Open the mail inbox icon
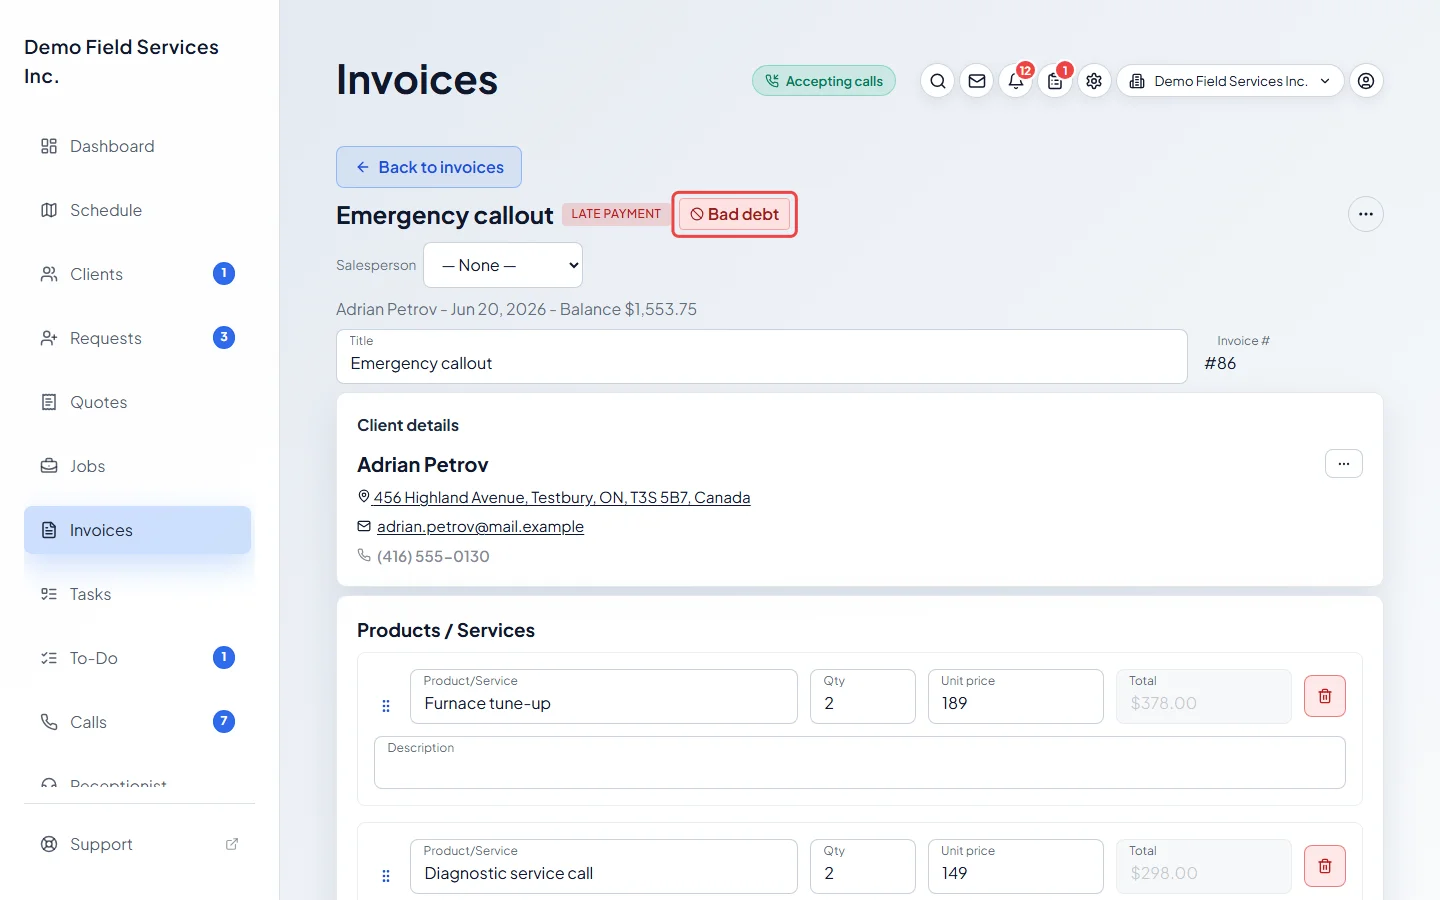1440x900 pixels. pyautogui.click(x=977, y=81)
